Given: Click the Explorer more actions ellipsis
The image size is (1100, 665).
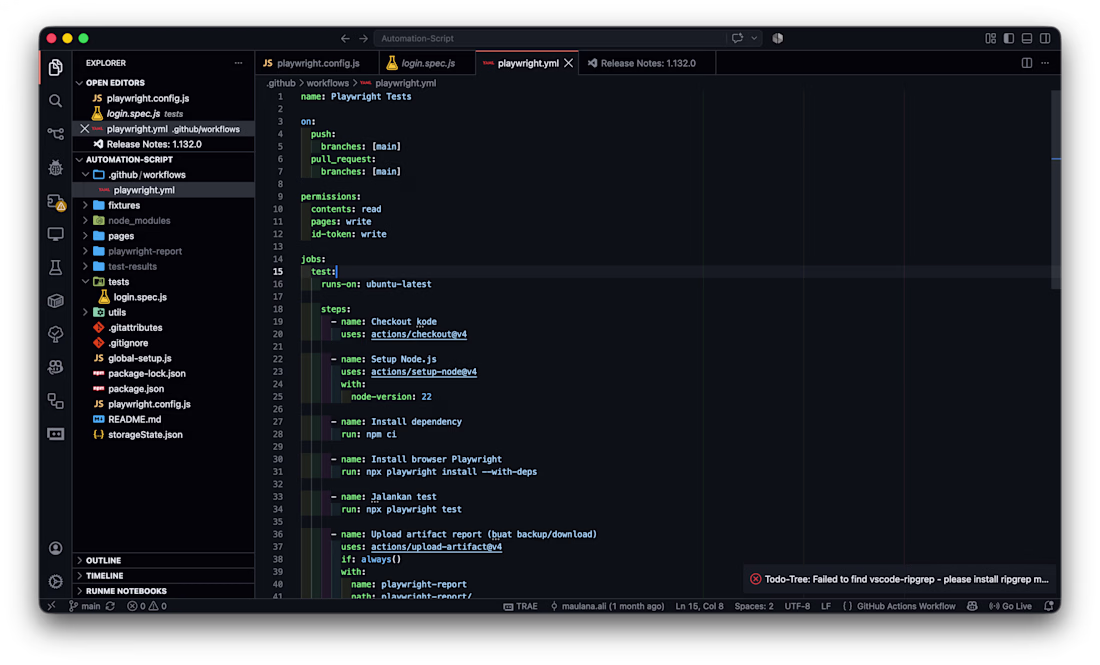Looking at the screenshot, I should click(239, 63).
